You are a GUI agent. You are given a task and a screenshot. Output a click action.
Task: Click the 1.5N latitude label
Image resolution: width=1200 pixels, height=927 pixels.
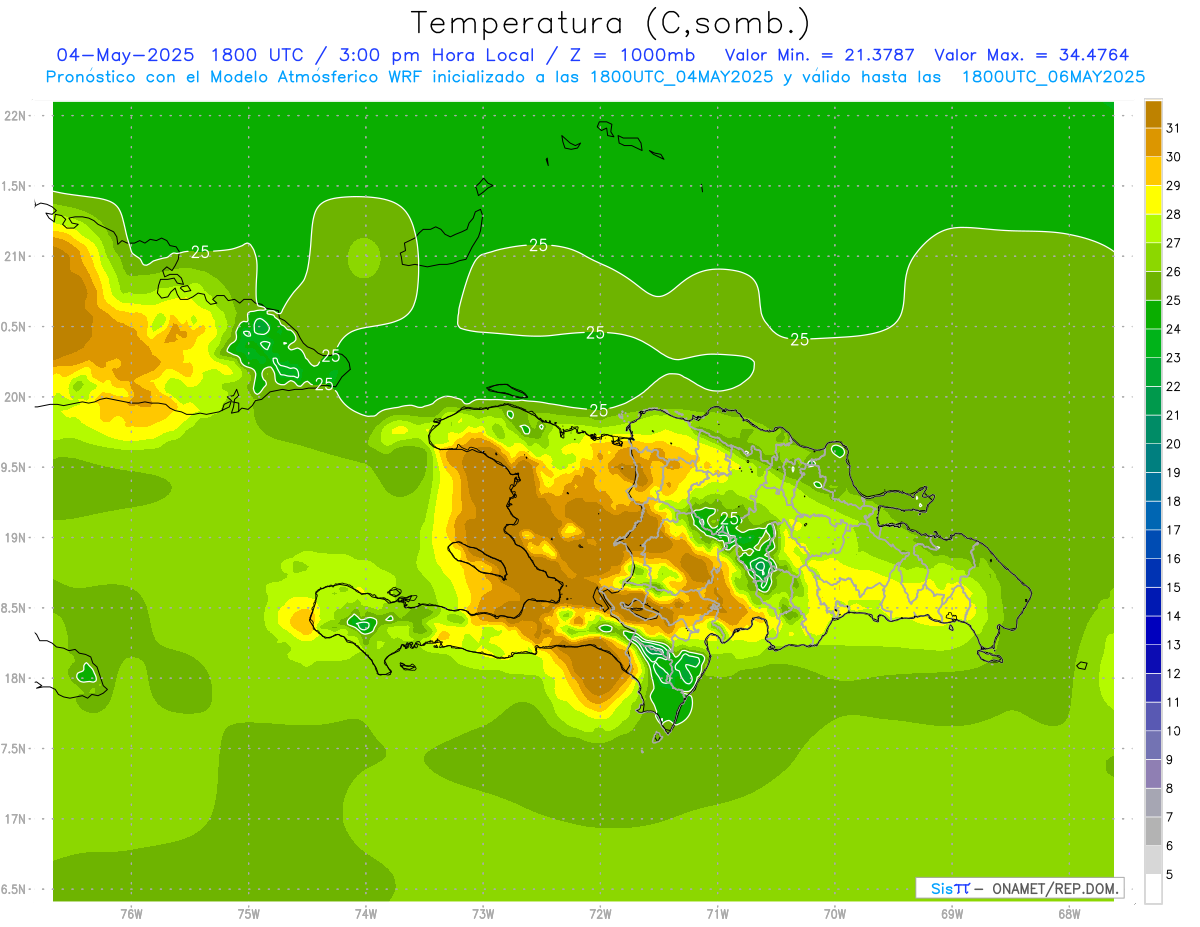point(15,186)
